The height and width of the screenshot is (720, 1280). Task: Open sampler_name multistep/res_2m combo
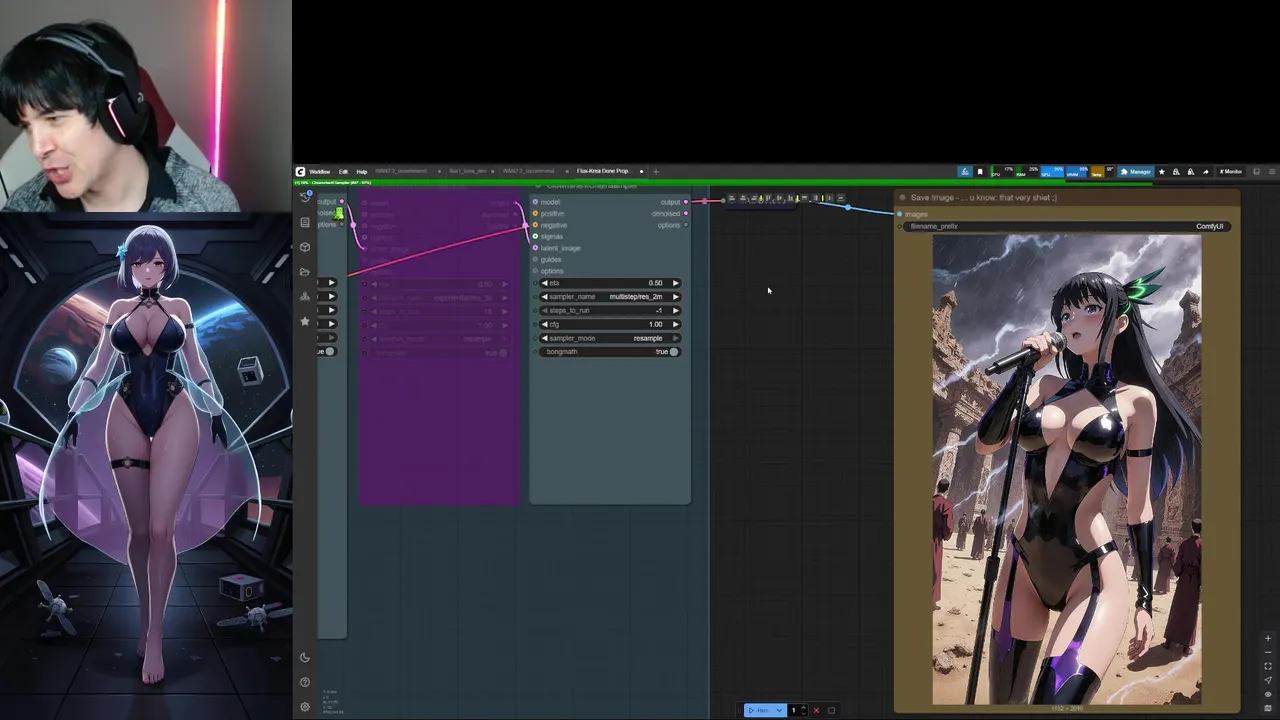[611, 297]
